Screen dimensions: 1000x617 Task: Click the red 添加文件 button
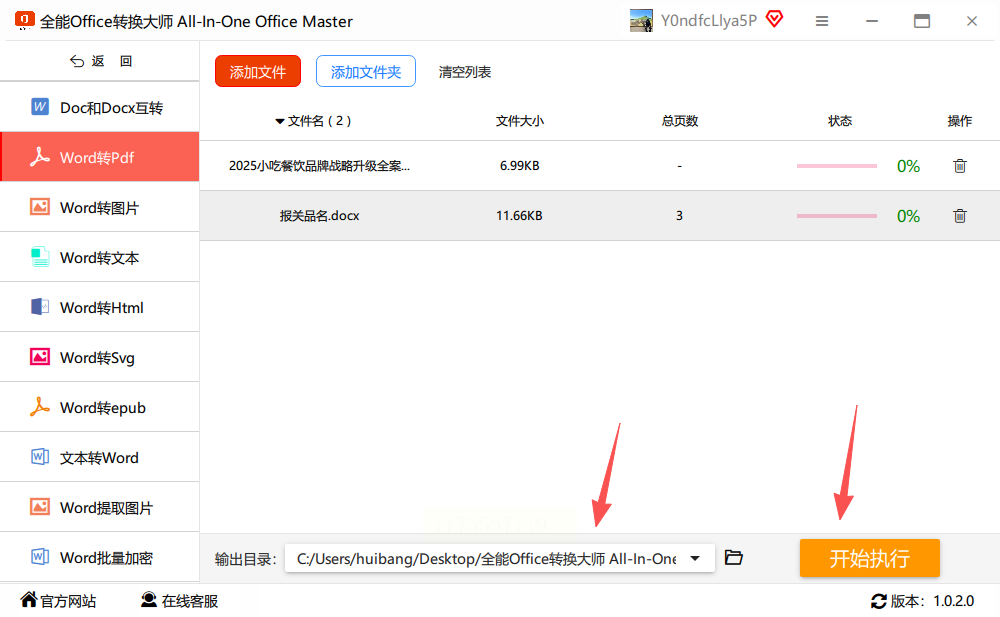[258, 71]
